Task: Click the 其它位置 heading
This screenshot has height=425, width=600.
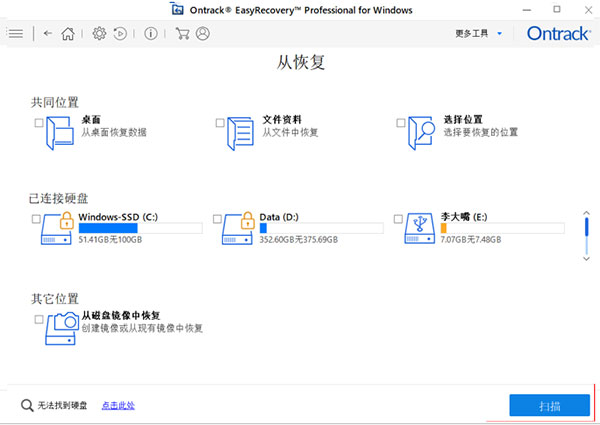Action: (x=55, y=298)
